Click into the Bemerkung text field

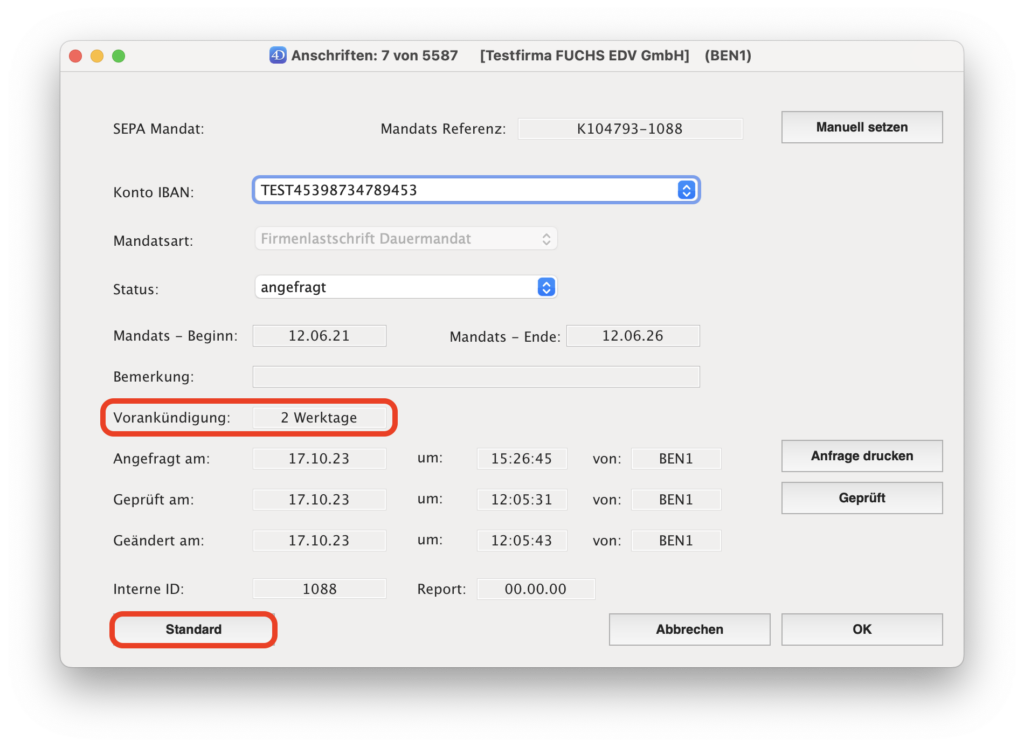point(476,377)
